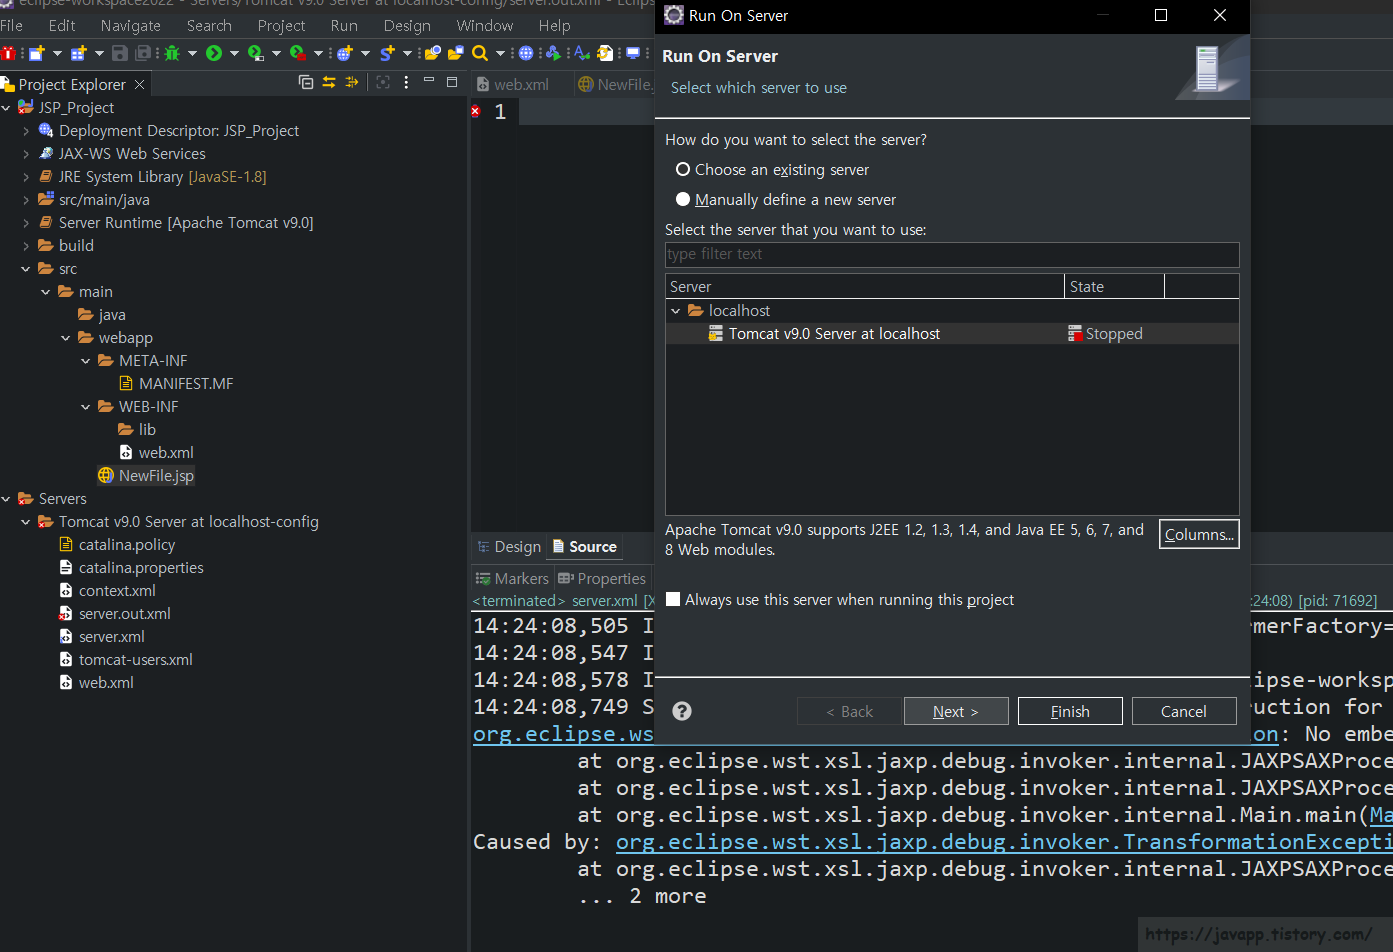Viewport: 1393px width, 952px height.
Task: Launch Debug with the green bug icon
Action: [x=172, y=53]
